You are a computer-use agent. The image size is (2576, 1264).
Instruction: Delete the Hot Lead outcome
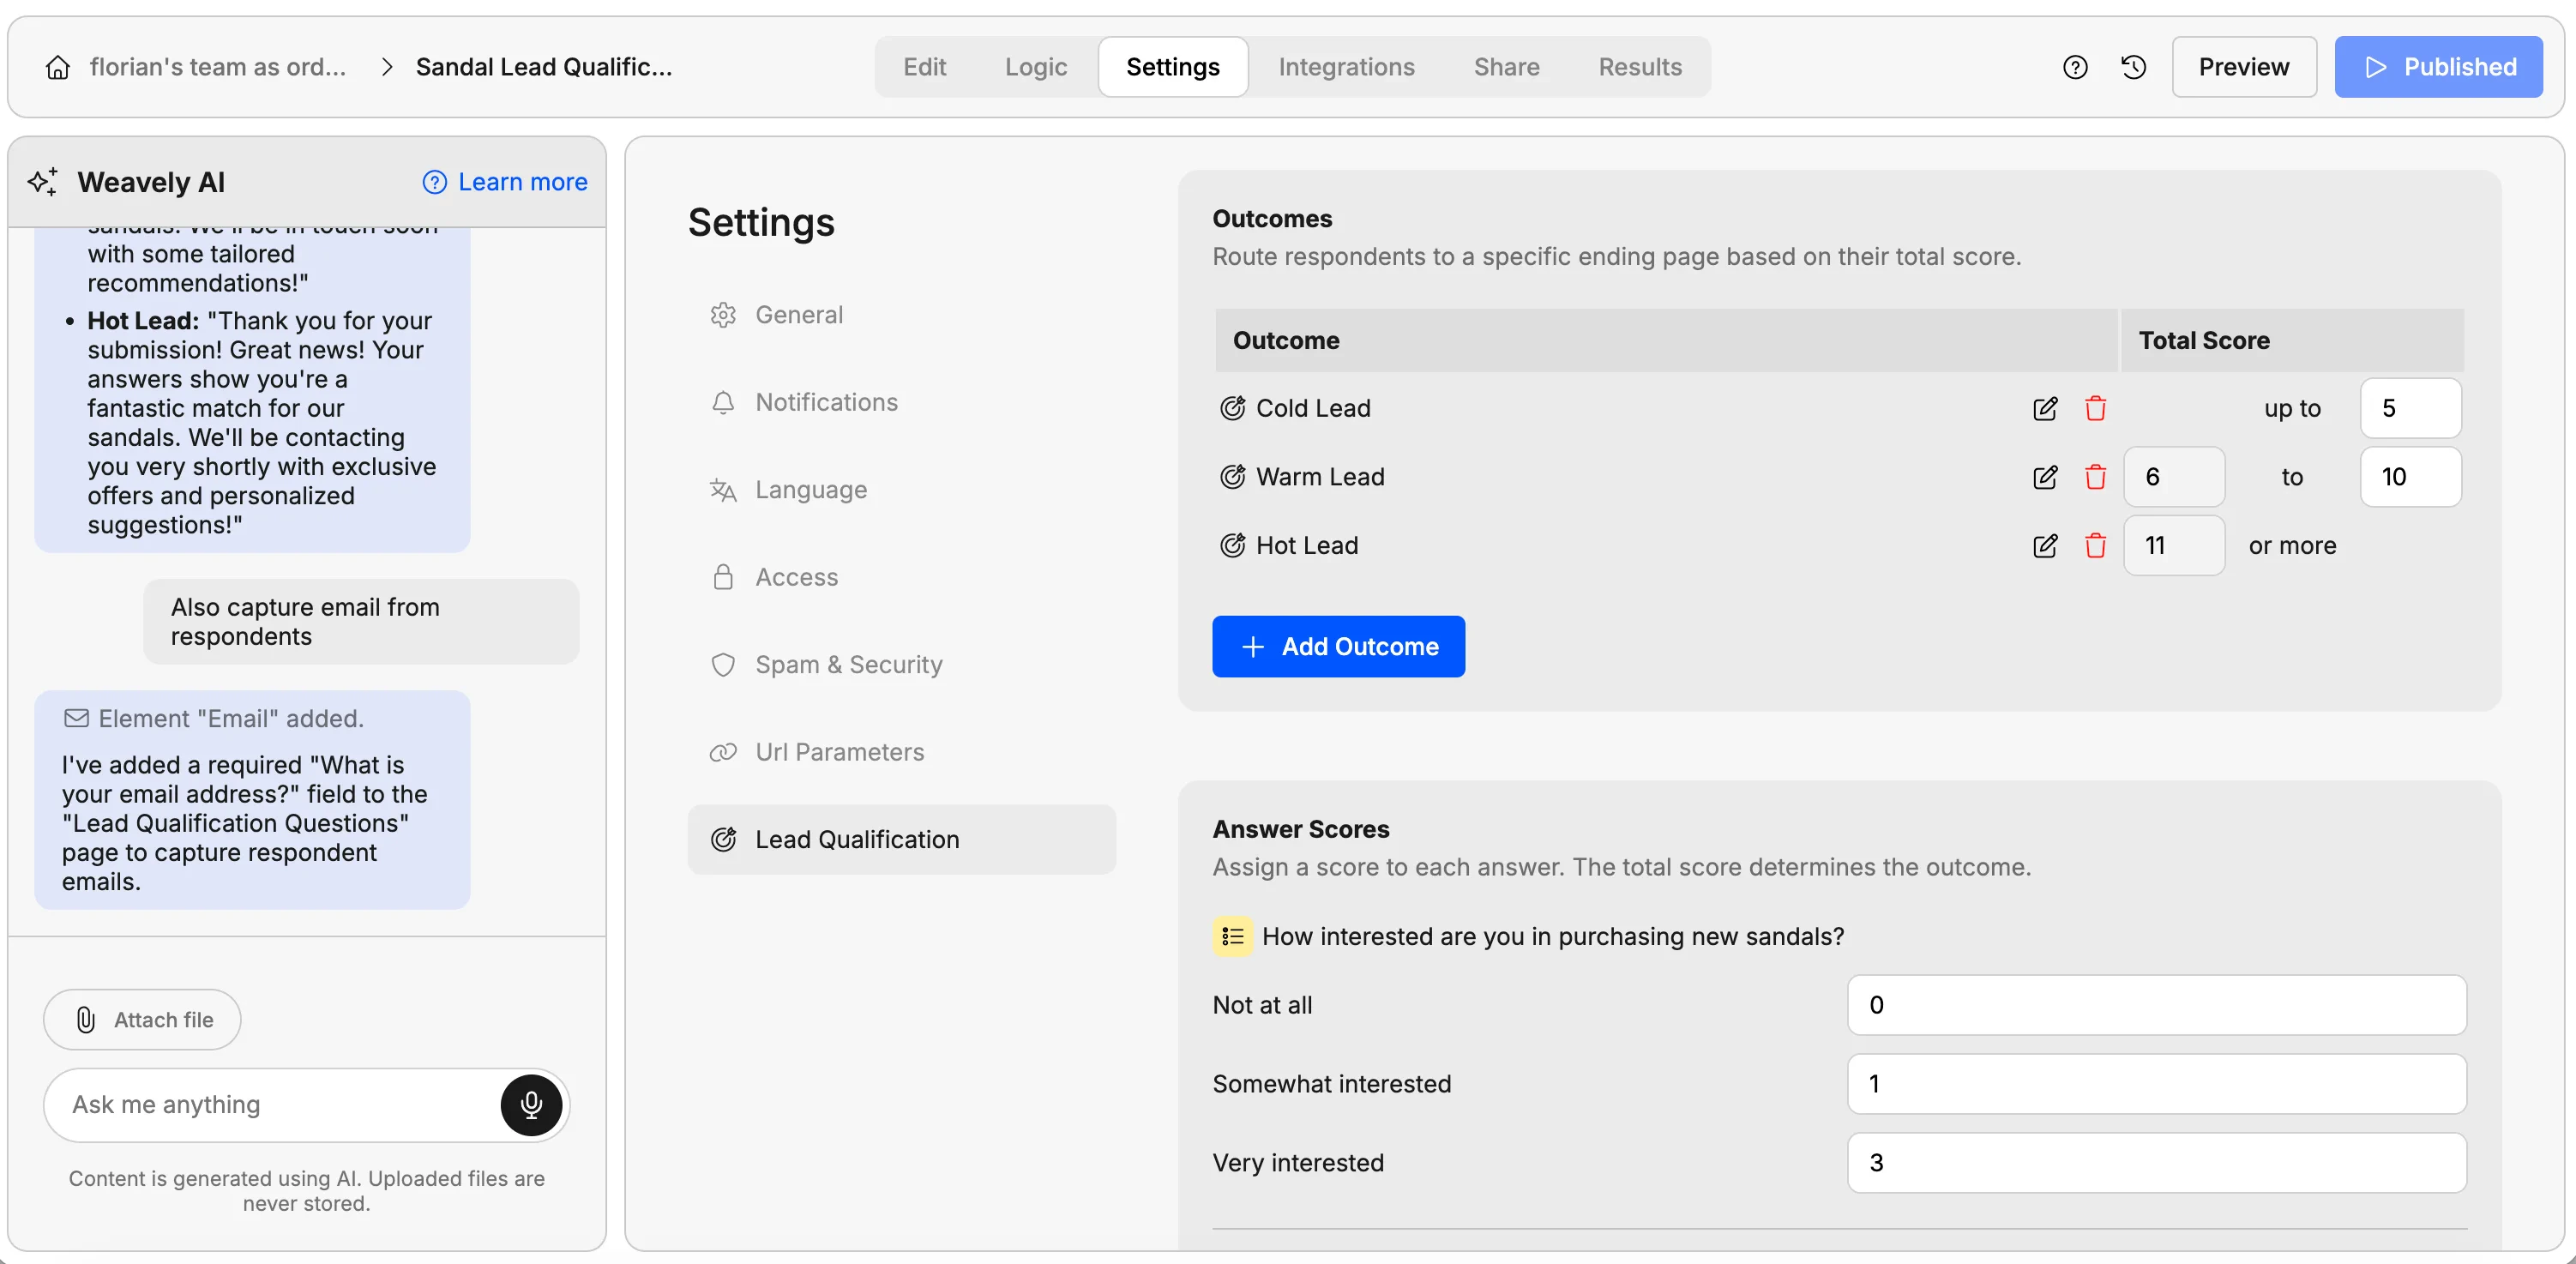pos(2095,546)
